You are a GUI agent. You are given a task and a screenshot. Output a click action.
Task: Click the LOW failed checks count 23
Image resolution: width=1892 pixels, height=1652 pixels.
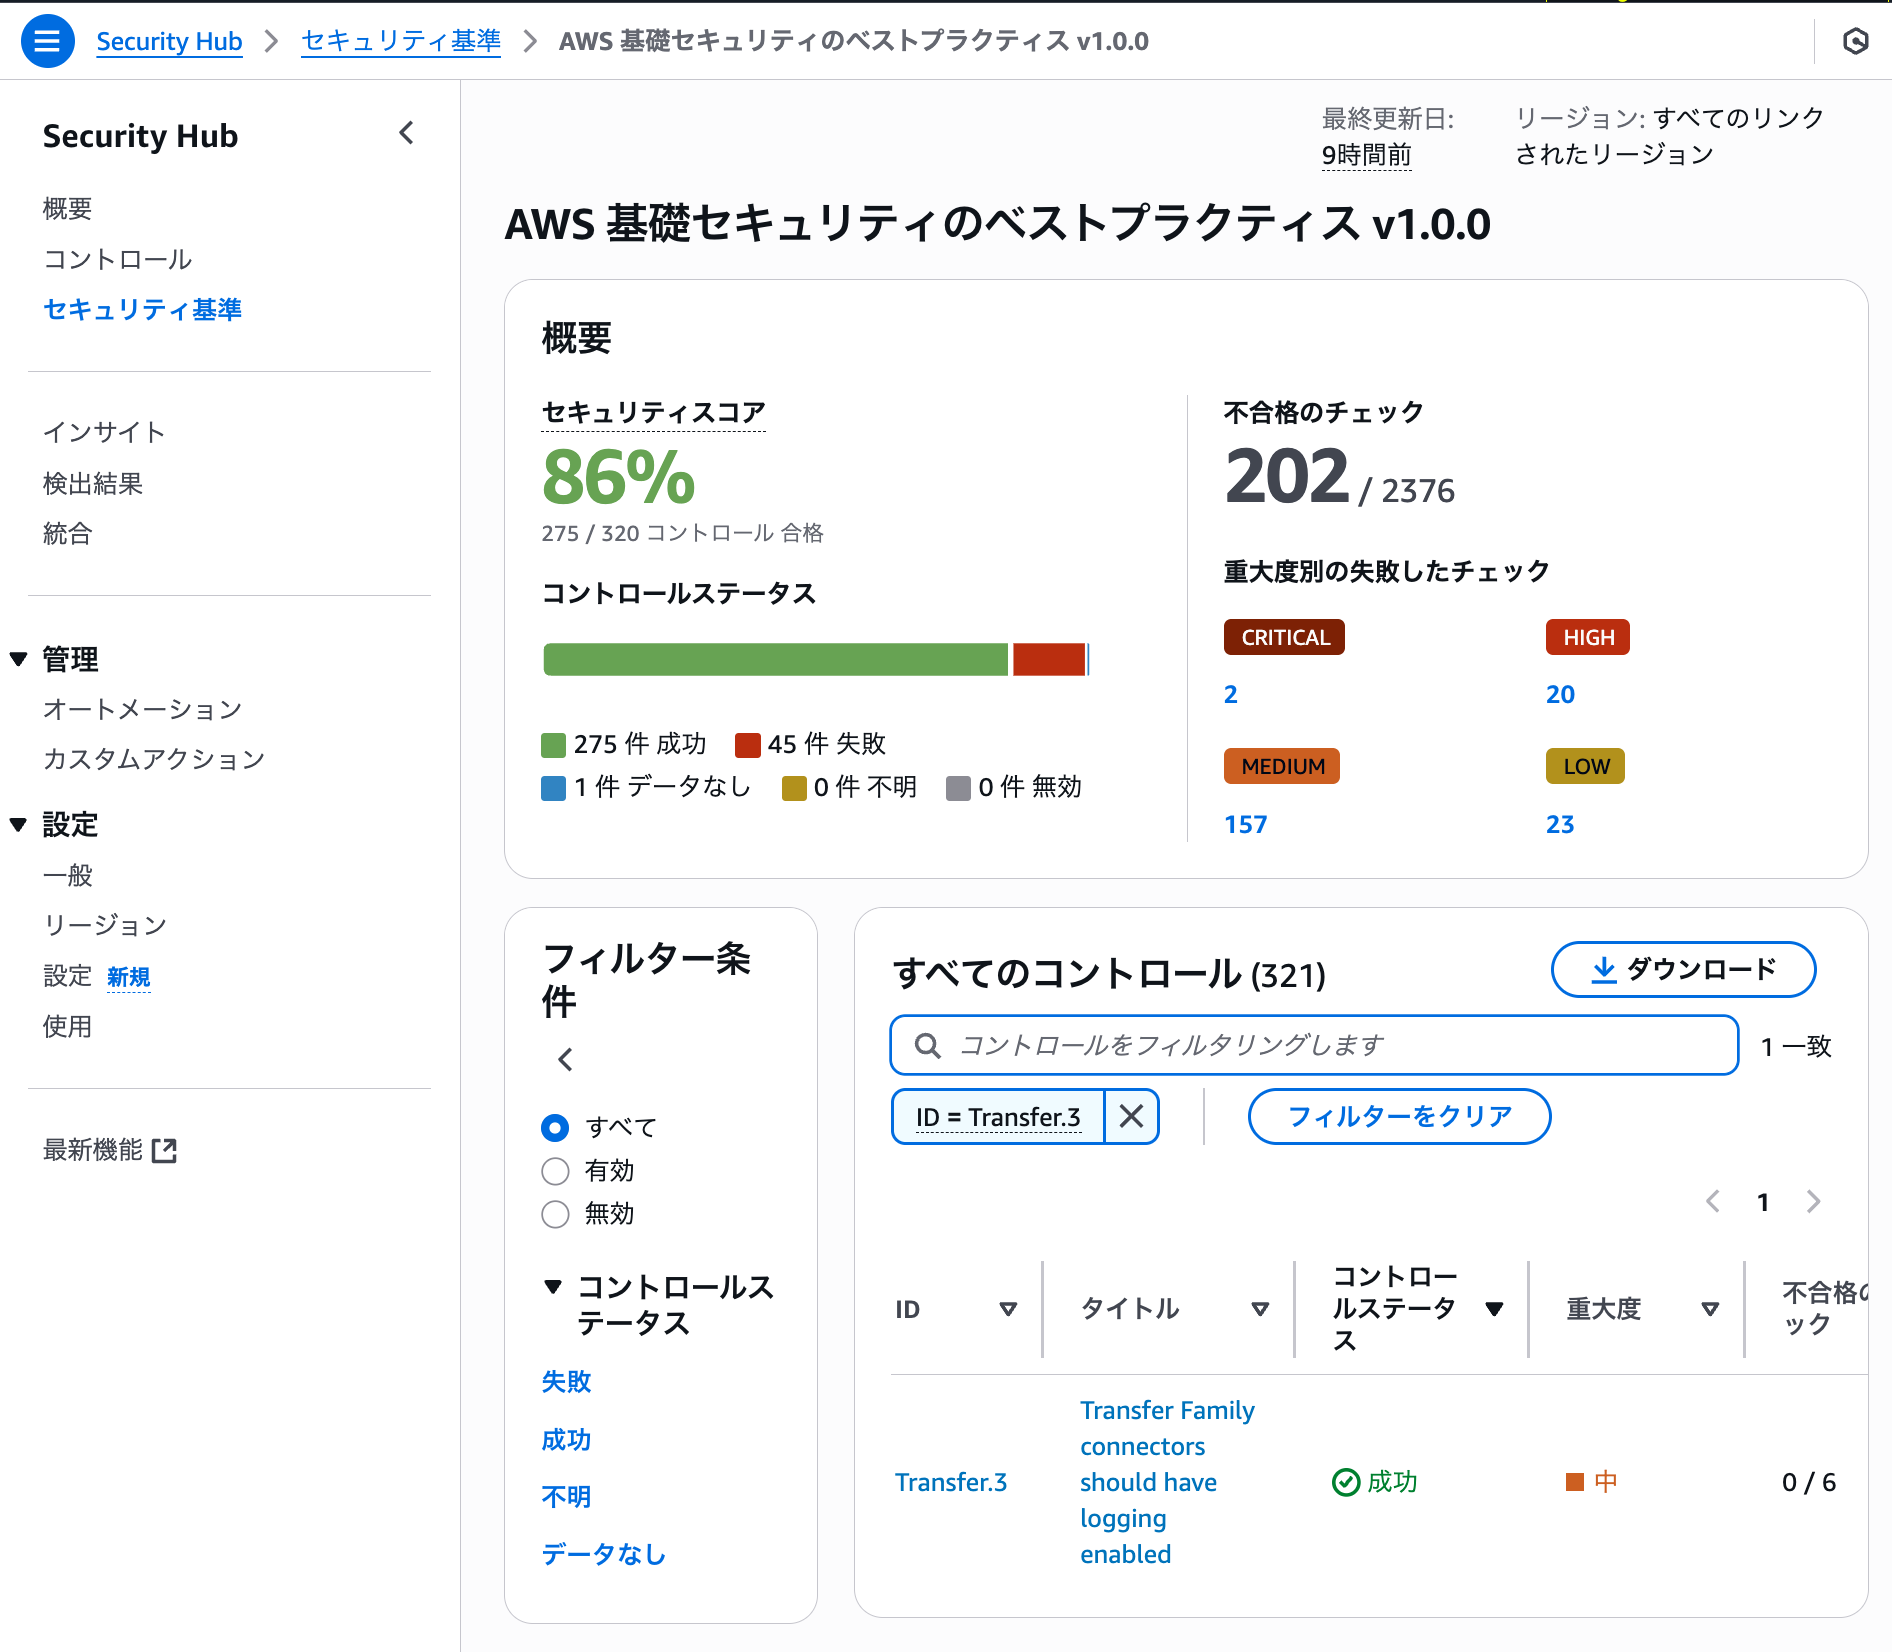coord(1560,824)
